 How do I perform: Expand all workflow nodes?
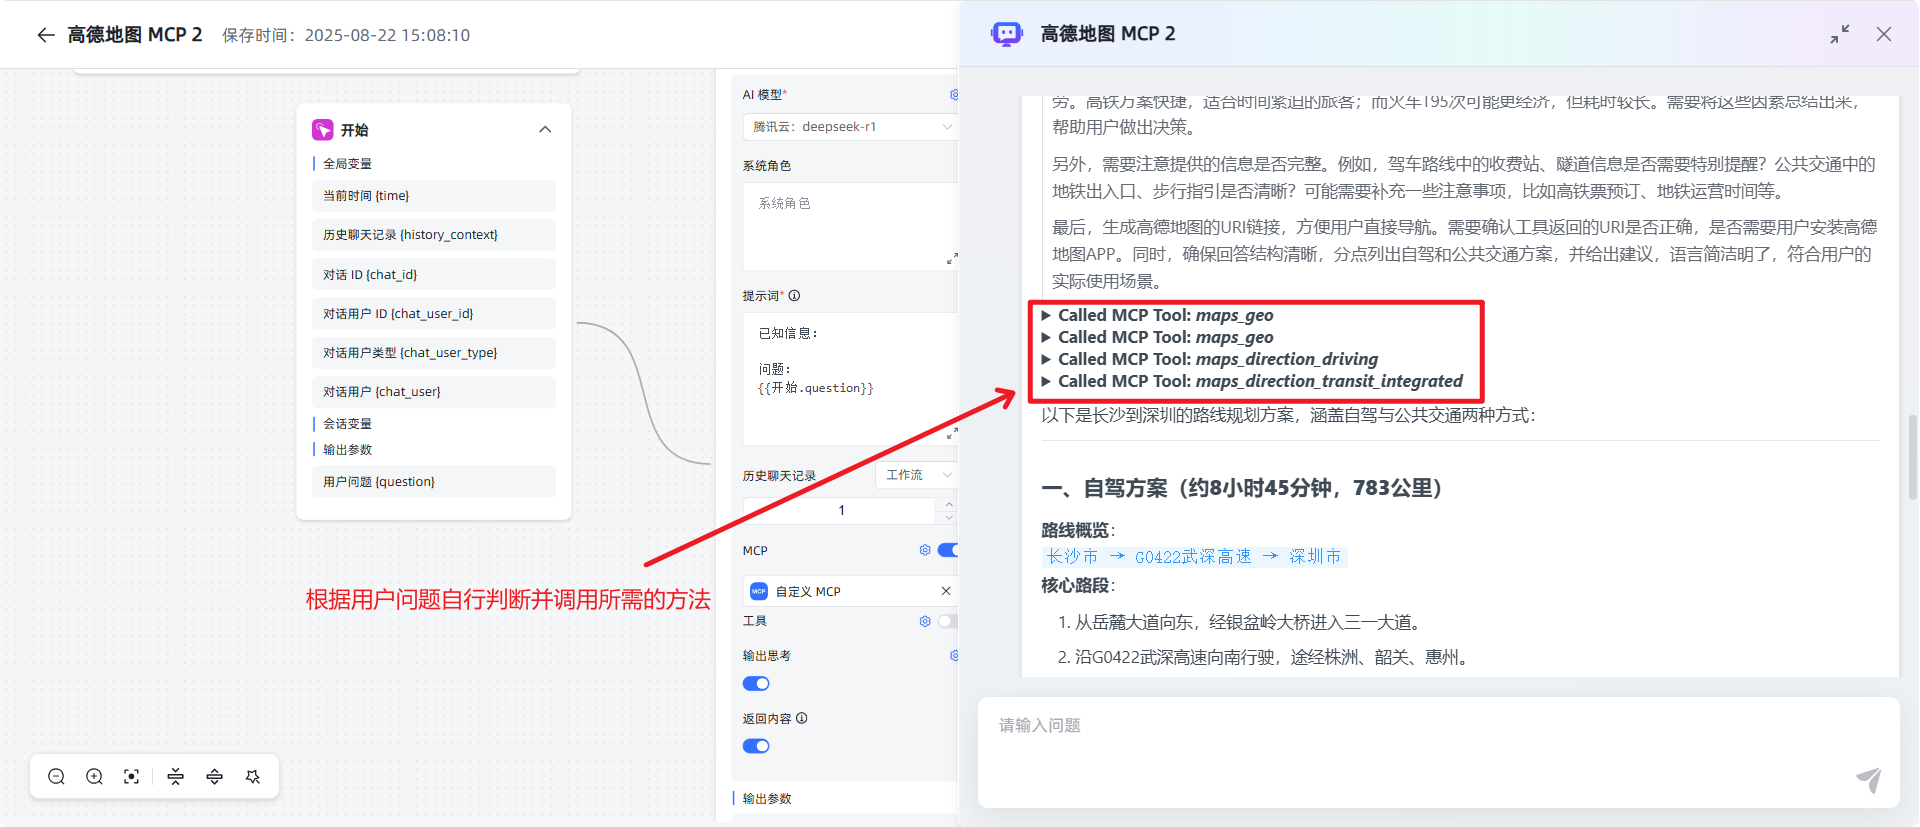[x=214, y=777]
